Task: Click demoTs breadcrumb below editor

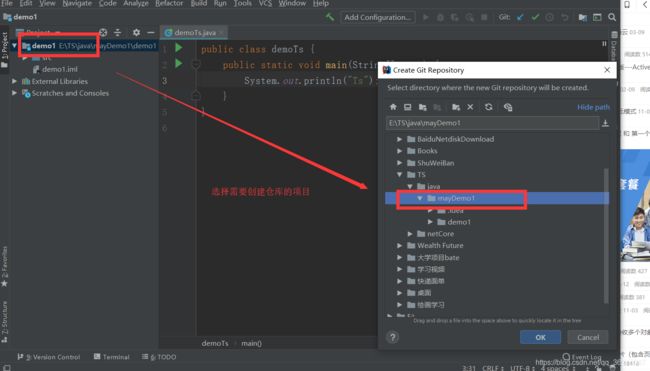Action: (215, 343)
